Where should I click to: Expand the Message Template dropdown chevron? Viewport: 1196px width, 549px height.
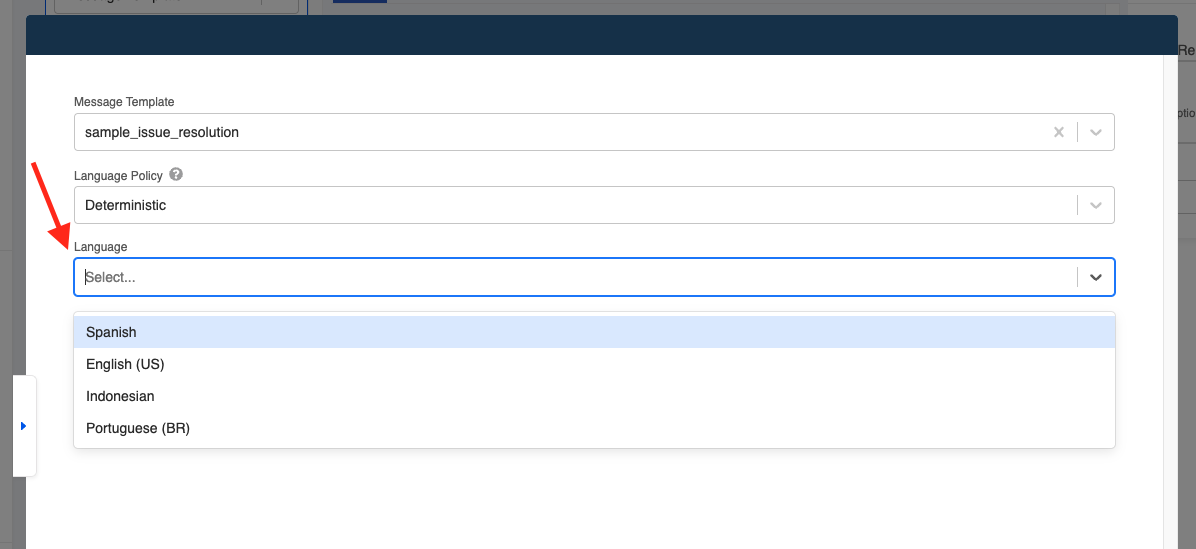coord(1096,132)
